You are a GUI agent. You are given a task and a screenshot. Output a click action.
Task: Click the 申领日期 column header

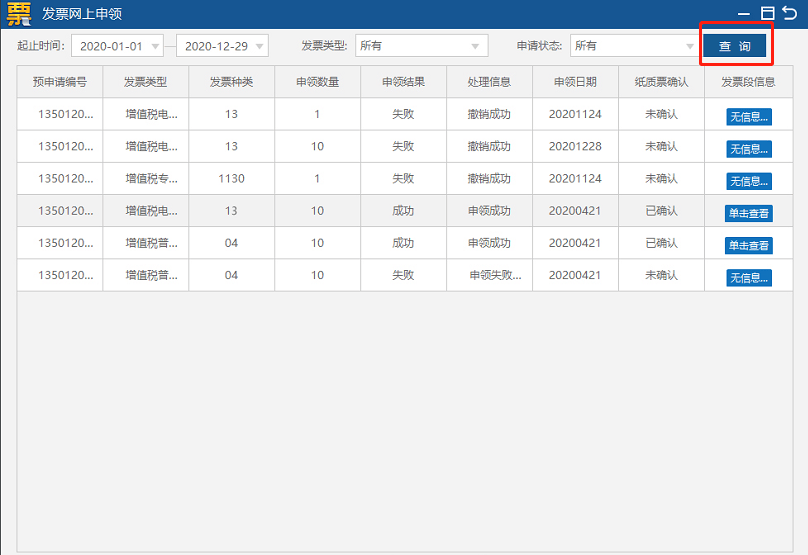(575, 82)
